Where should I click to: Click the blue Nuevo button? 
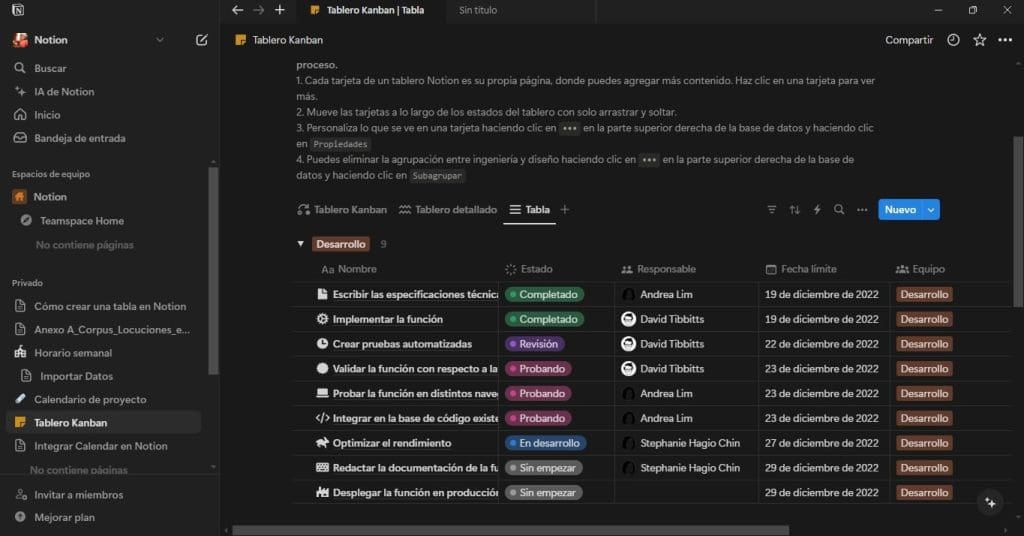pos(900,210)
